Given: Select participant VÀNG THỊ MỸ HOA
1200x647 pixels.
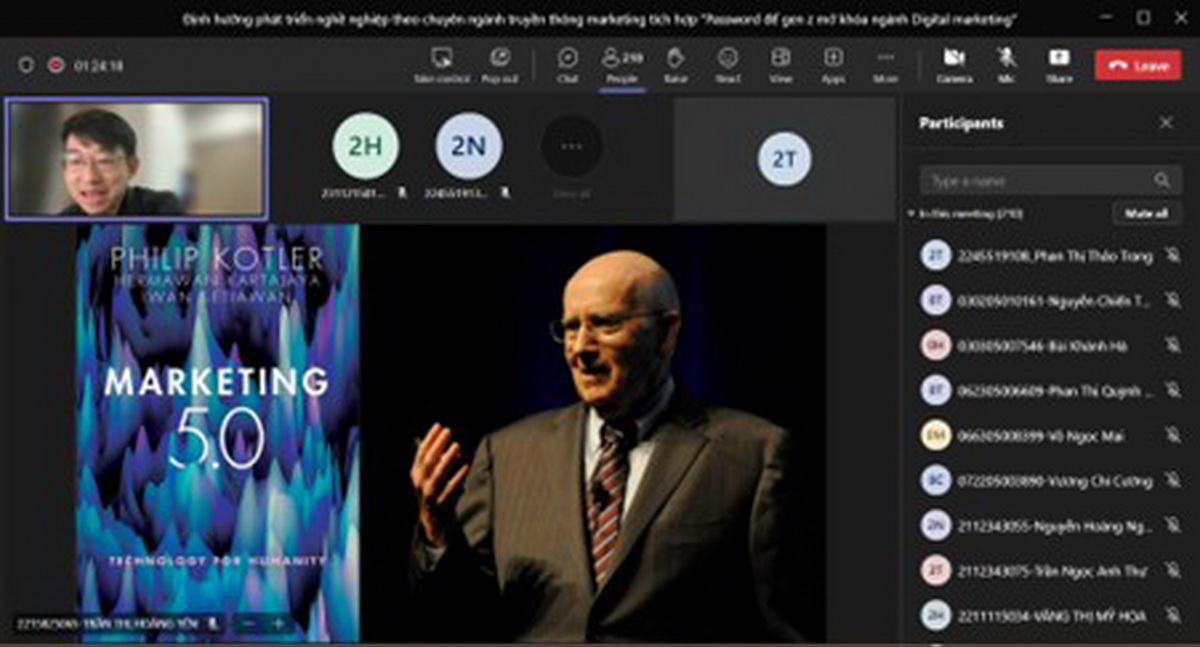Looking at the screenshot, I should point(1051,615).
